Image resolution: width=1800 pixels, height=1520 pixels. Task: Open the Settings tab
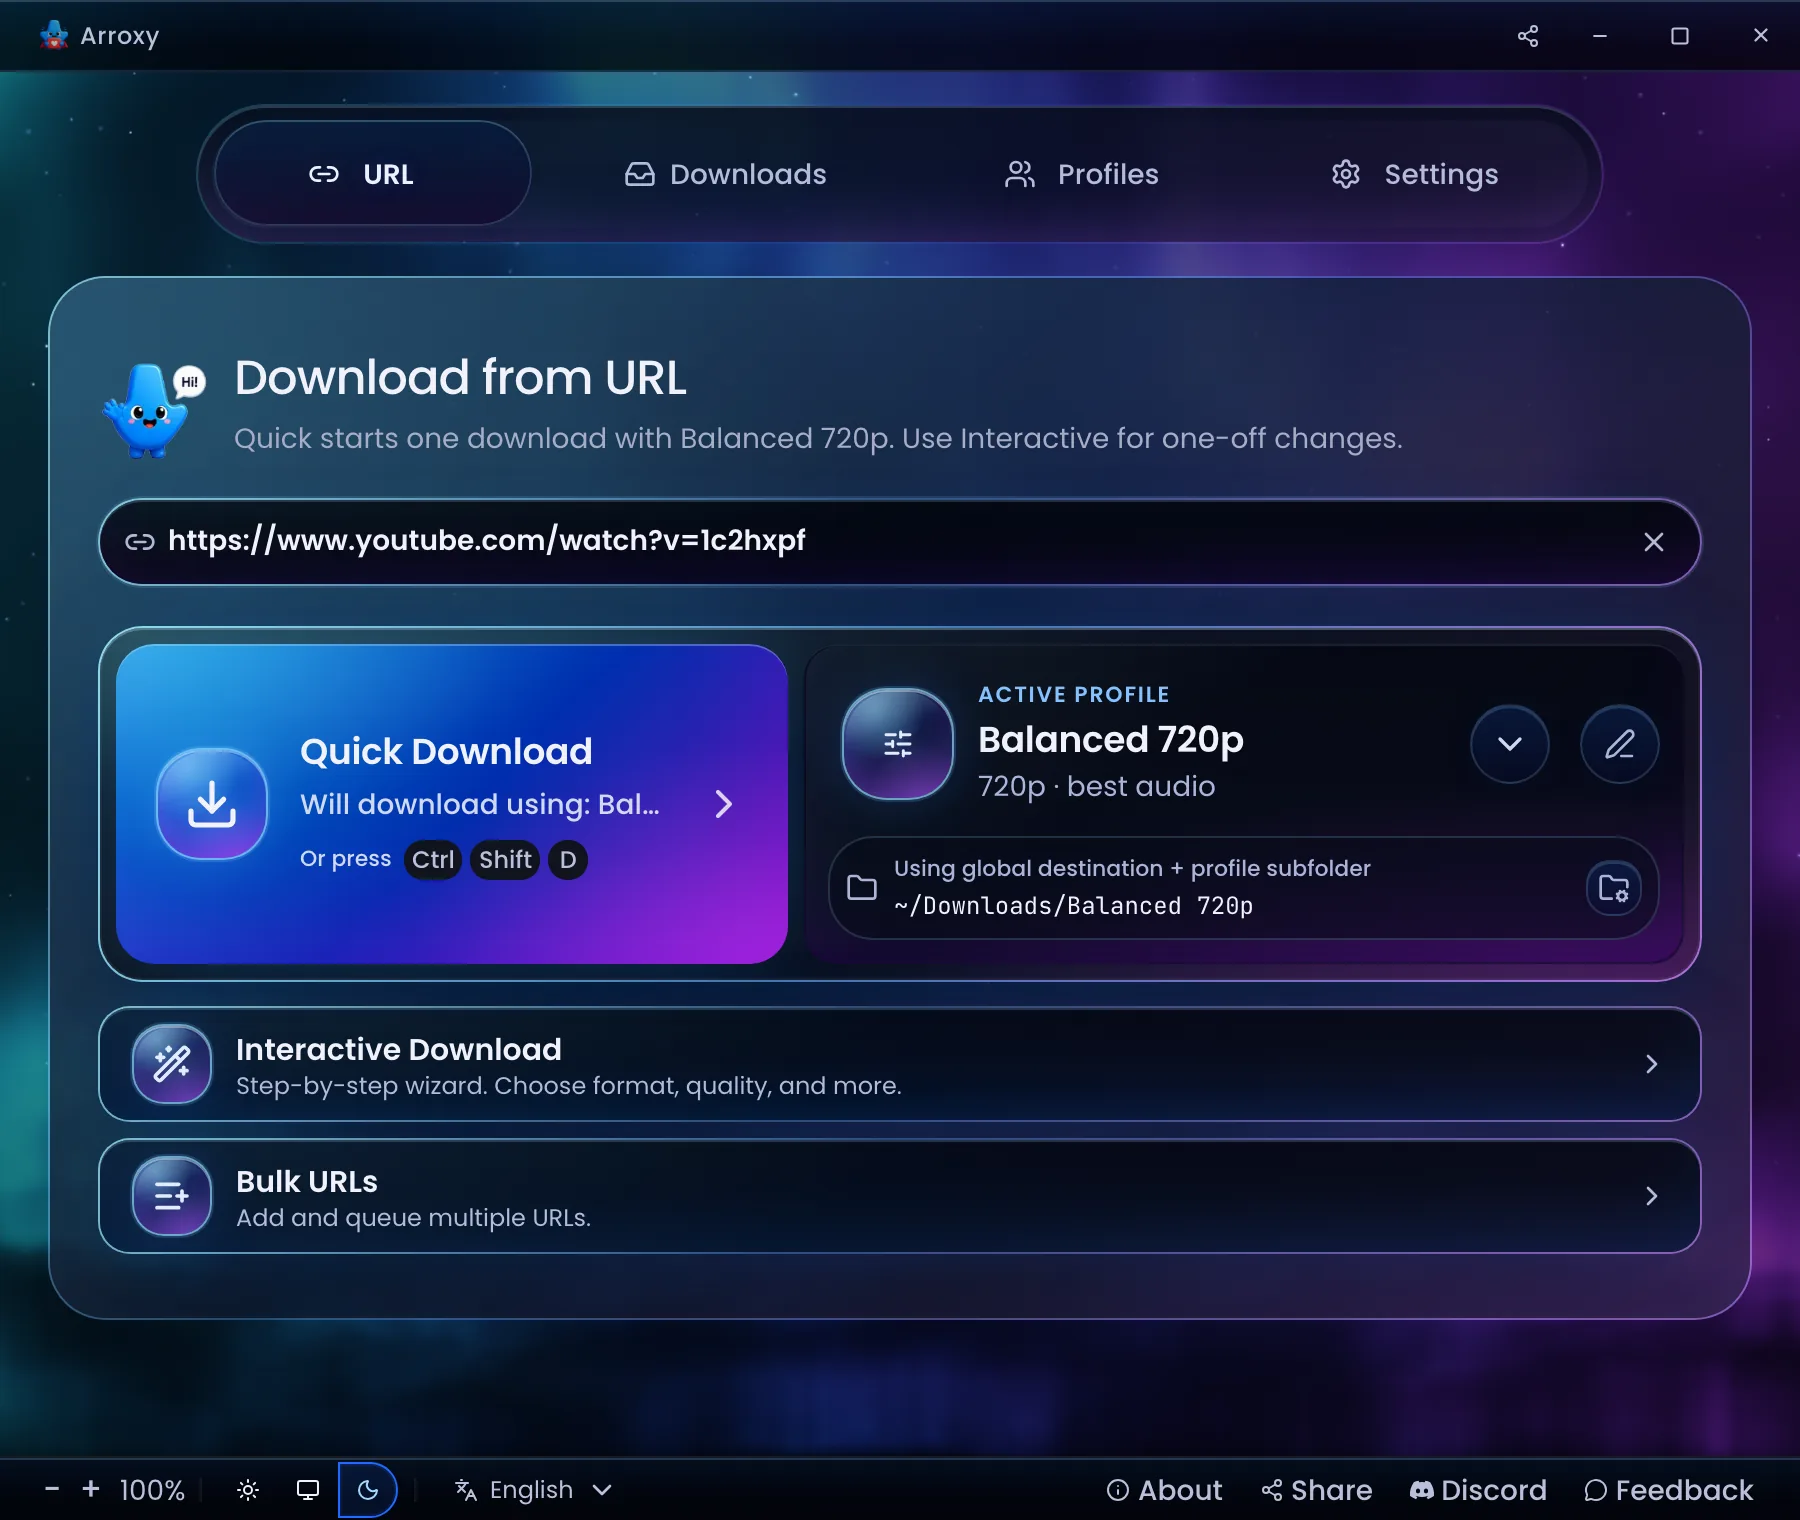(1415, 174)
